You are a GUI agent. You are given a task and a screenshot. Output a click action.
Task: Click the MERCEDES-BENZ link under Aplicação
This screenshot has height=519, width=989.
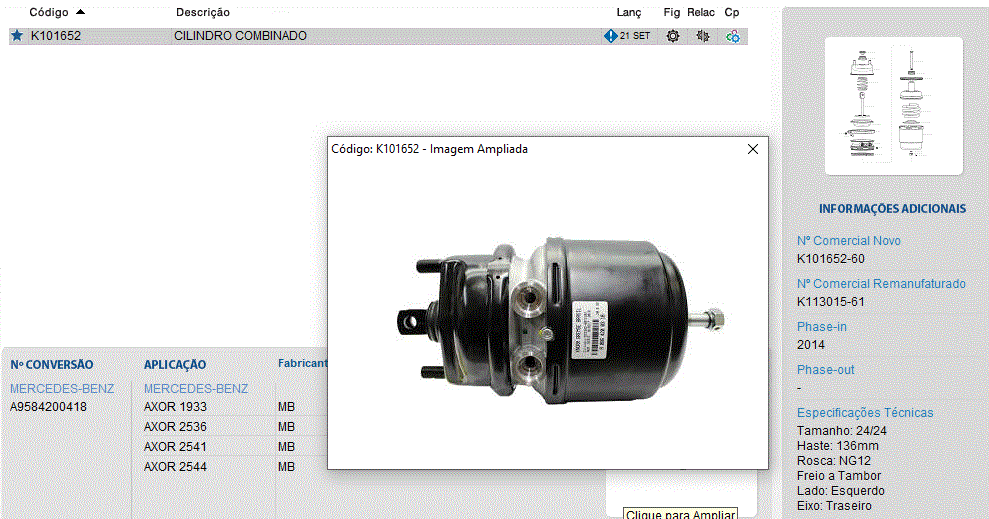(196, 388)
